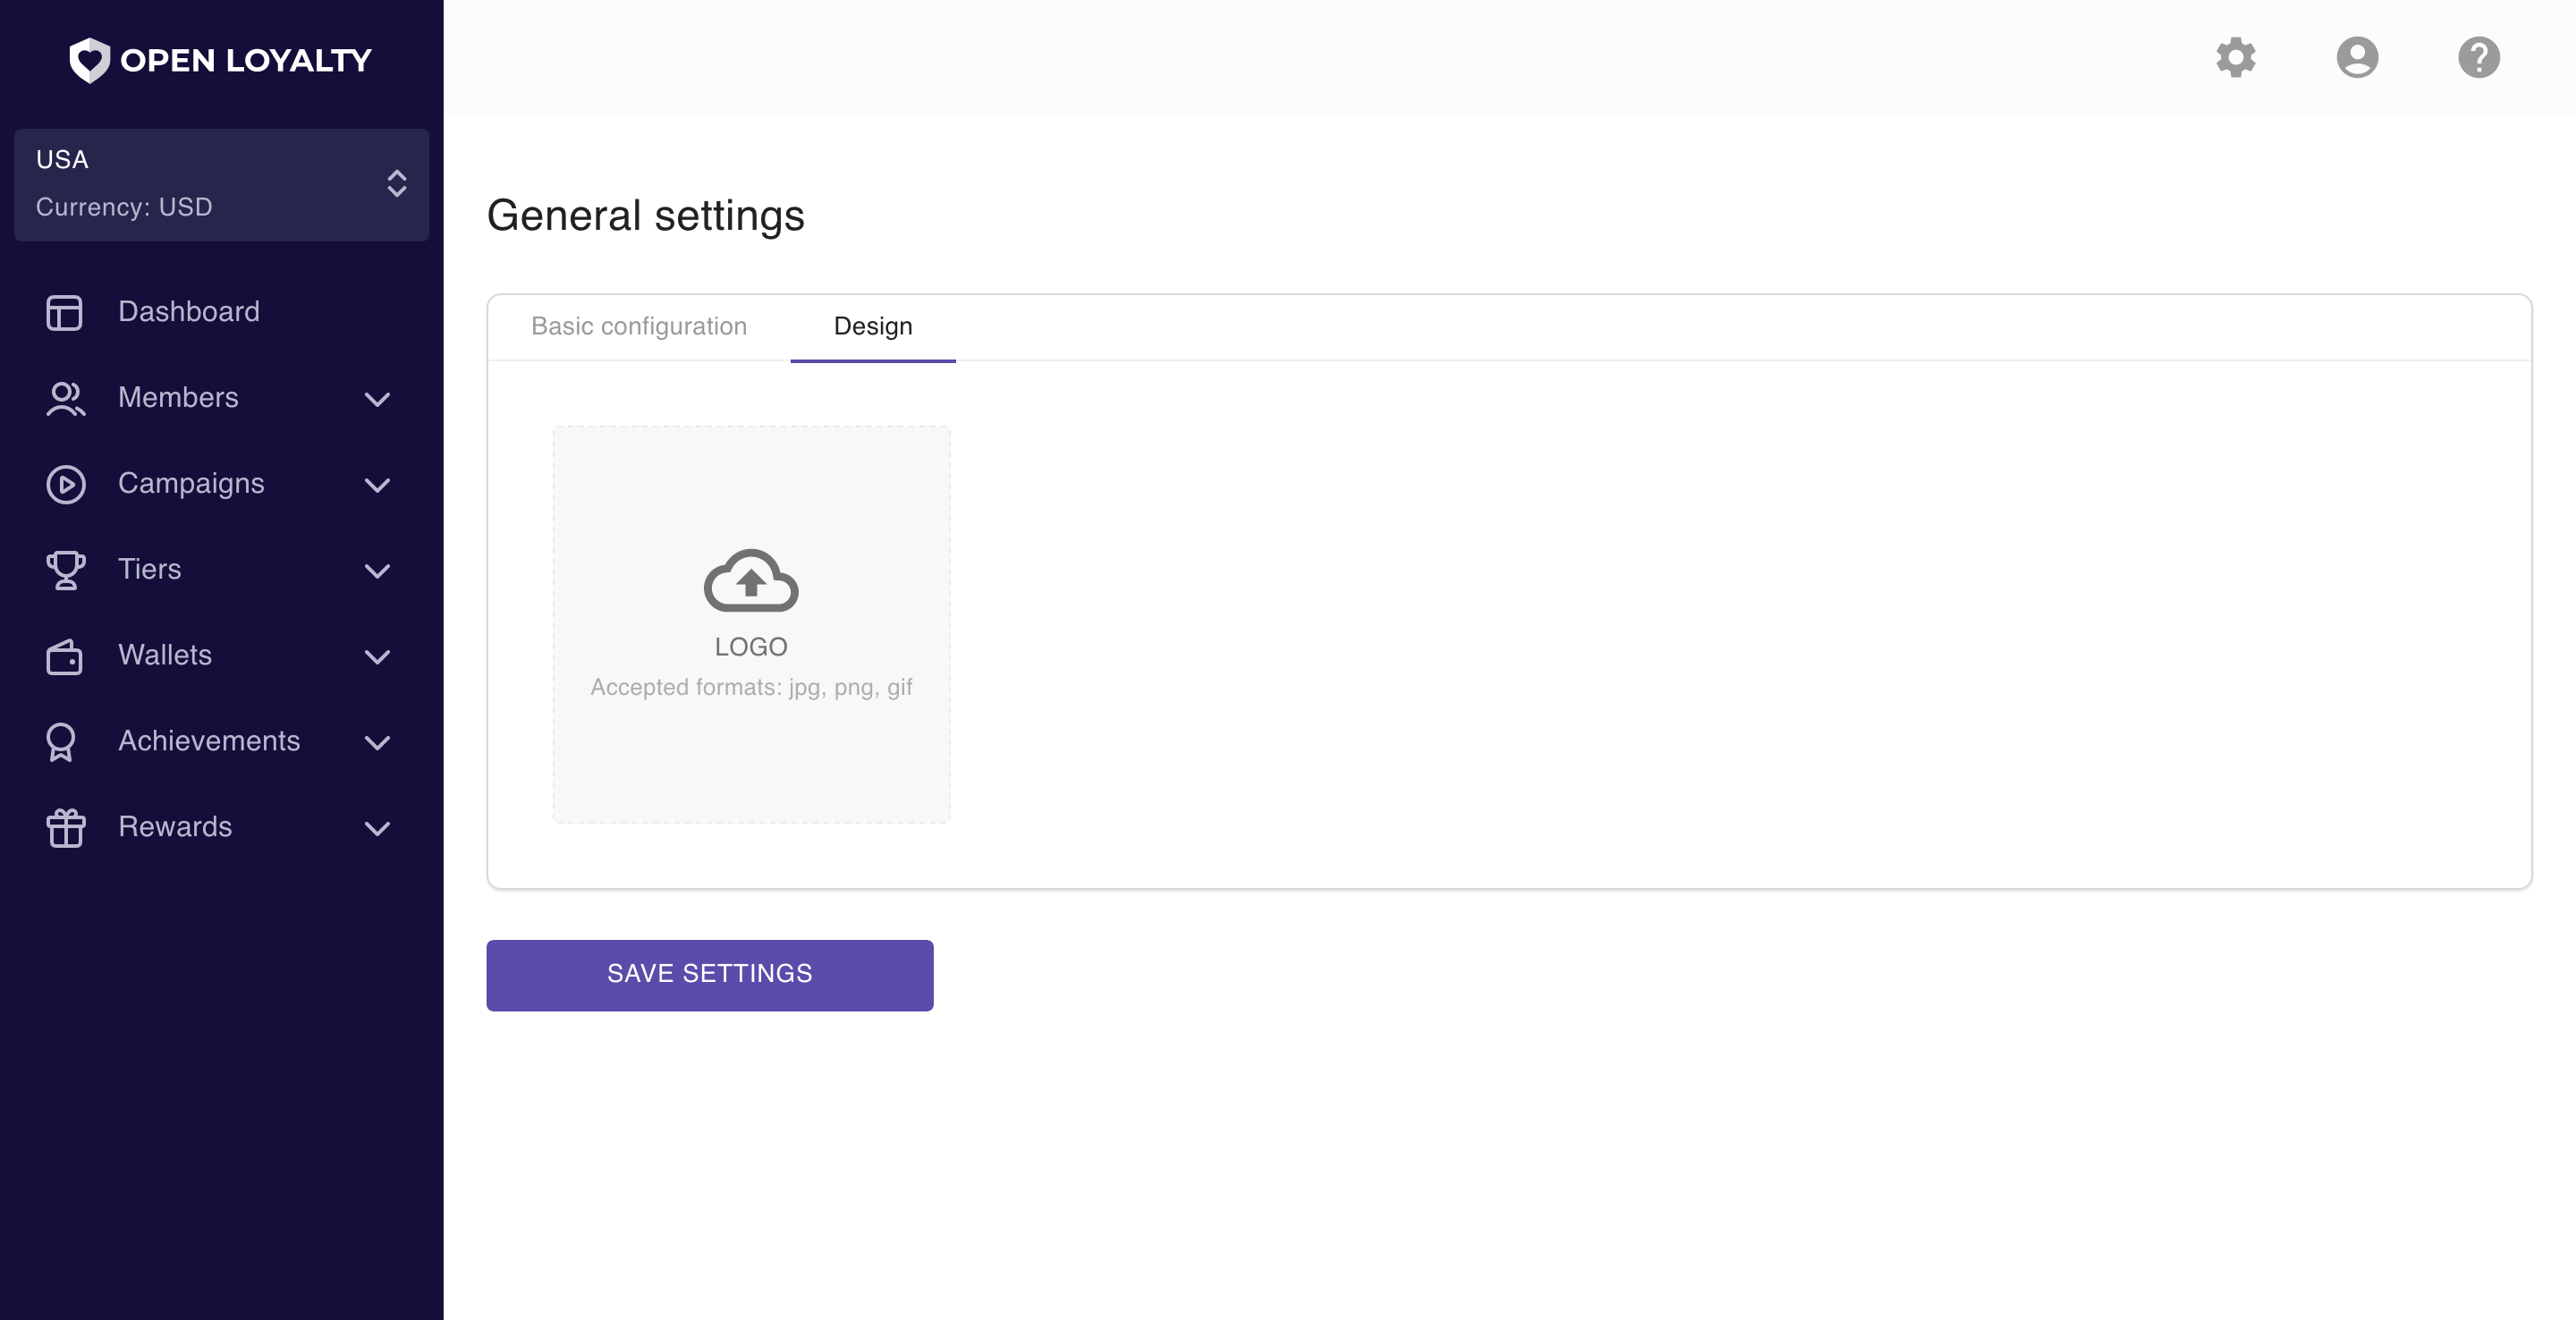This screenshot has width=2576, height=1320.
Task: Click the Currency: USD label
Action: tap(124, 207)
